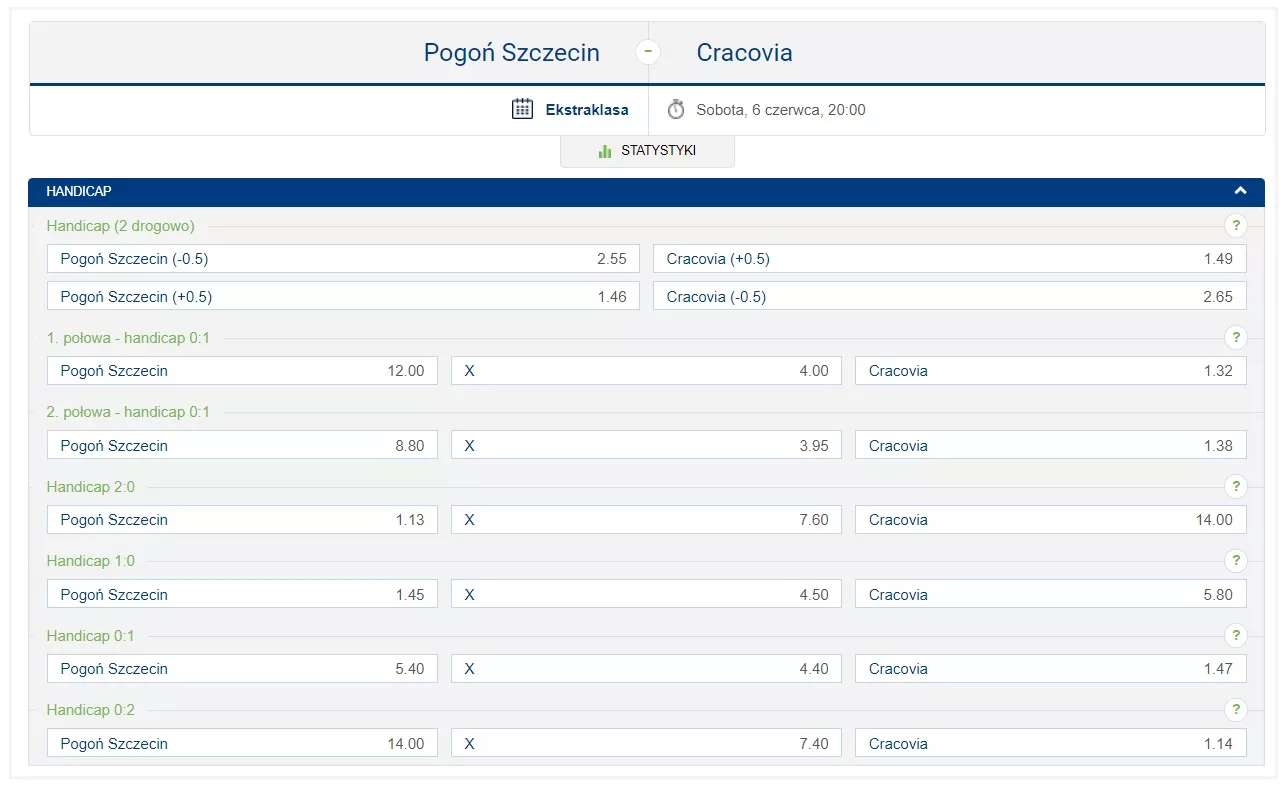
Task: Open help for Handicap (2 drogowo)
Action: coord(1235,225)
